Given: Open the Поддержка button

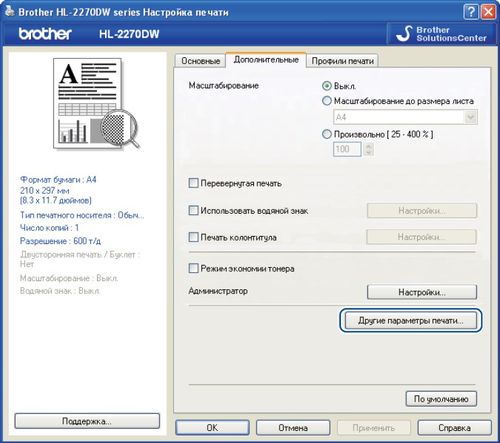Looking at the screenshot, I should pyautogui.click(x=87, y=421).
